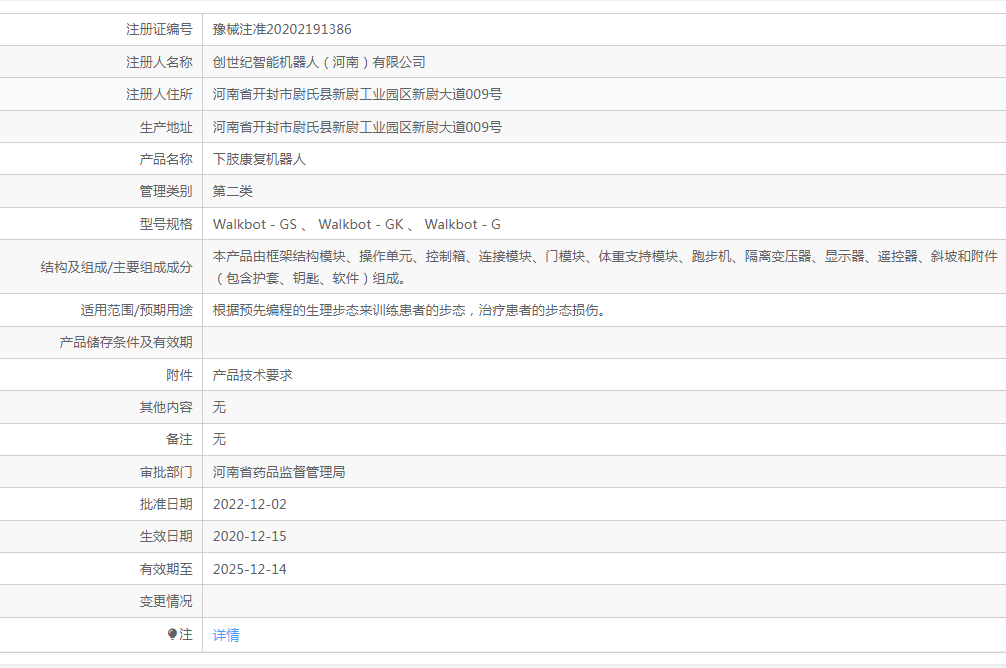Click the 批准日期 label
1006x668 pixels.
click(166, 504)
